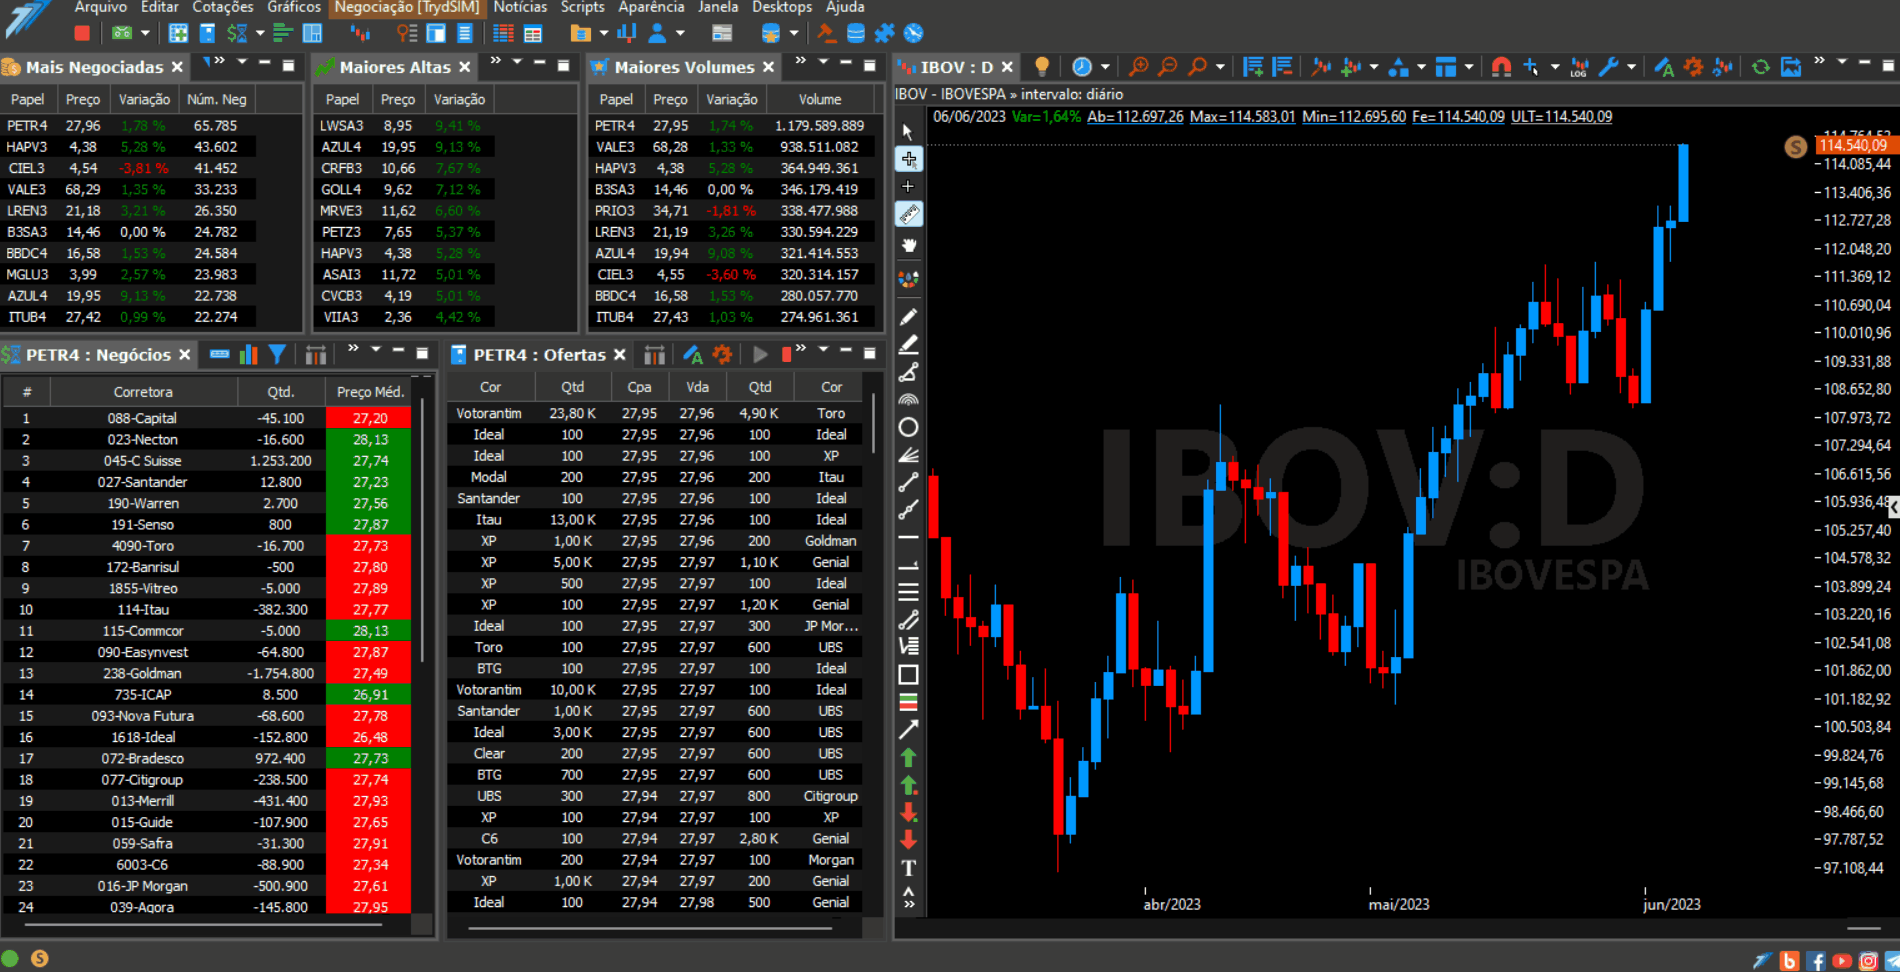Activate the magnet snap icon in chart toolbar

(1501, 67)
